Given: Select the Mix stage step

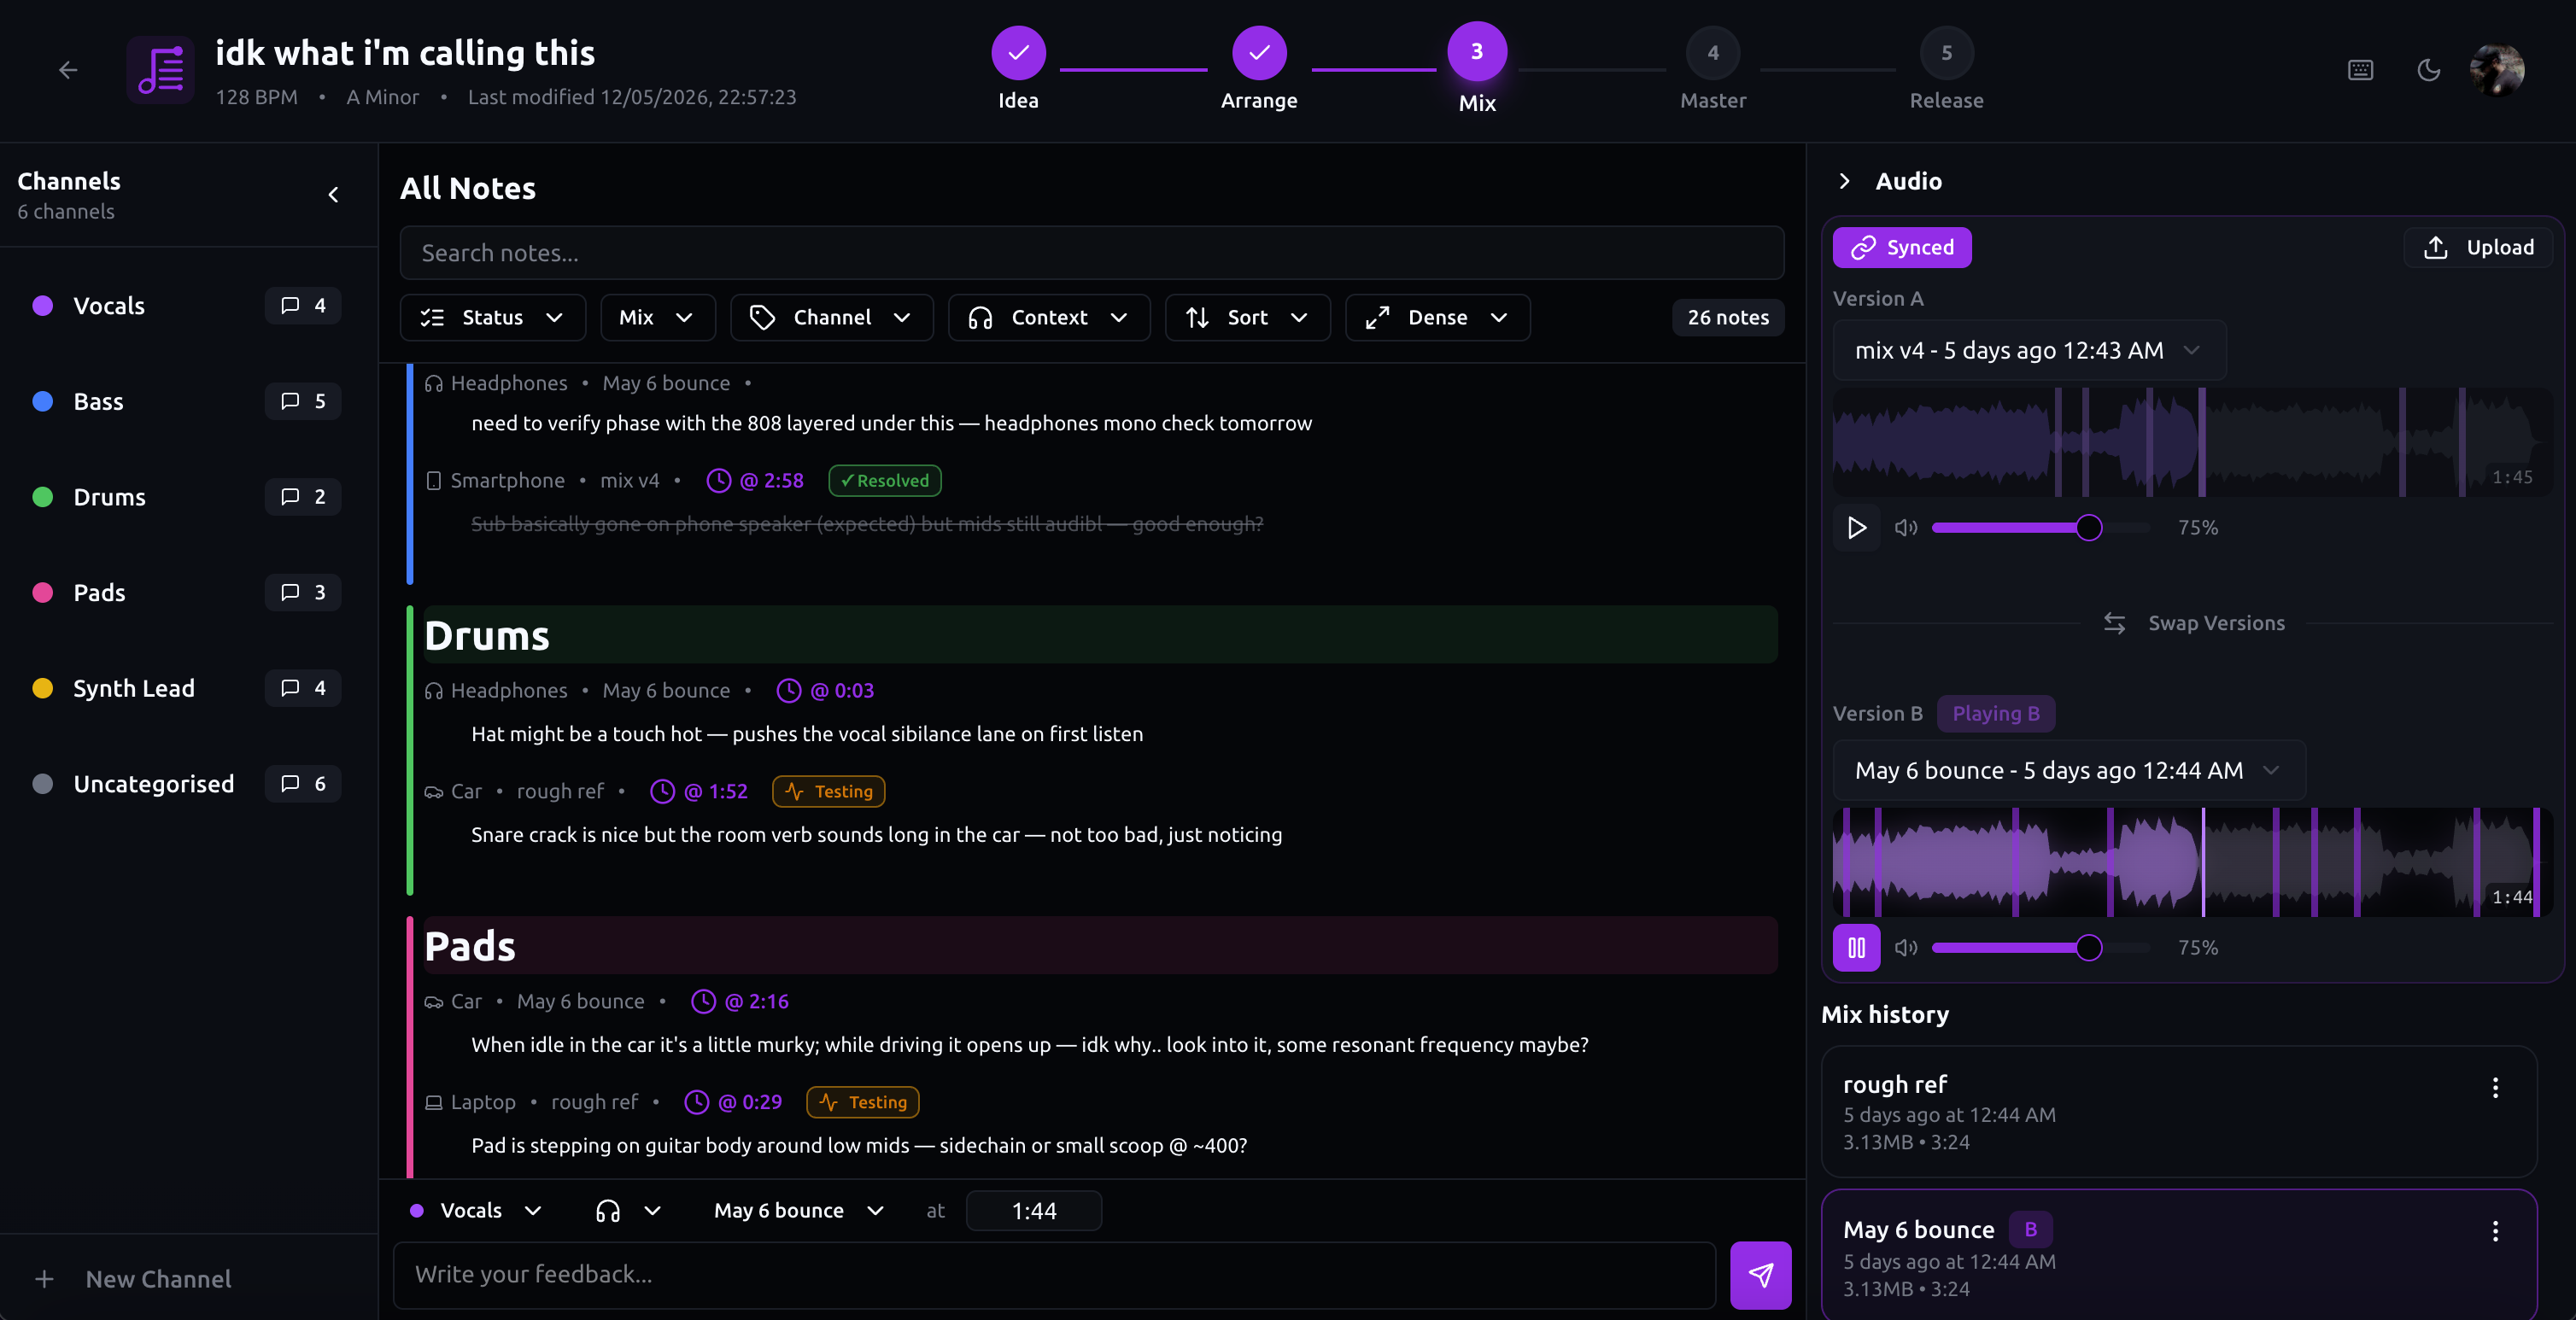Looking at the screenshot, I should point(1477,69).
